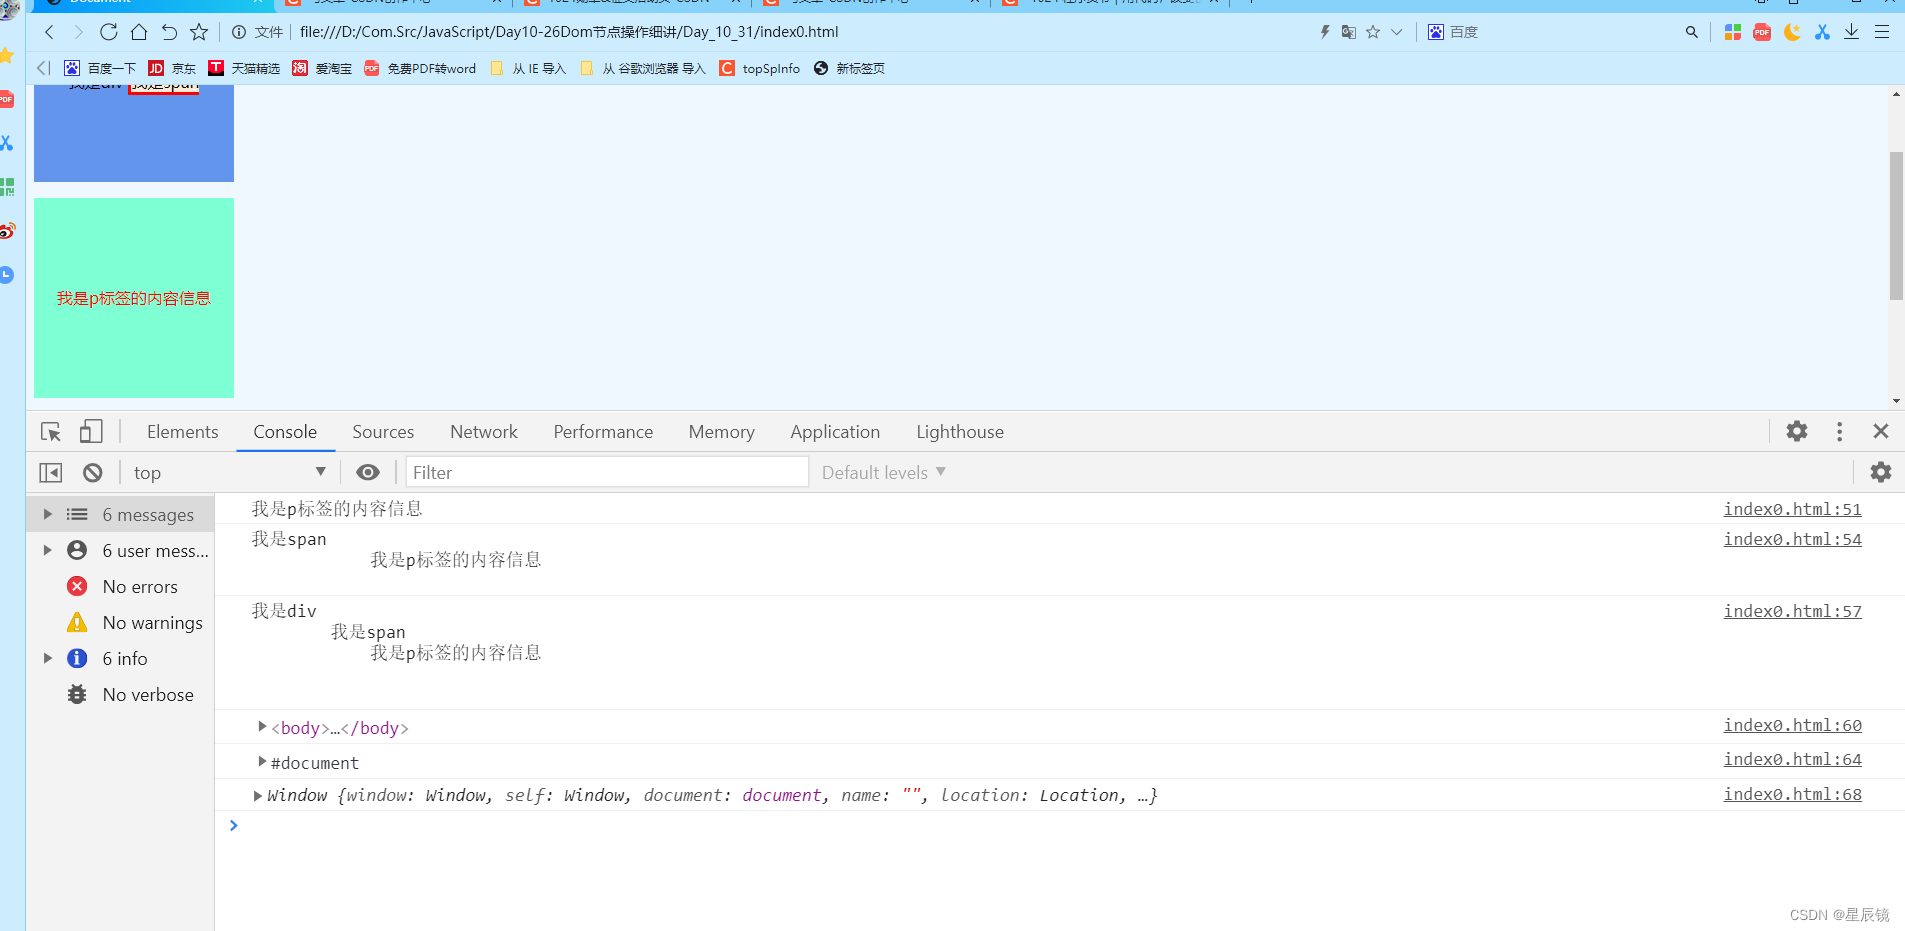Viewport: 1905px width, 931px height.
Task: Open topSpInfo bookmark
Action: pos(760,68)
